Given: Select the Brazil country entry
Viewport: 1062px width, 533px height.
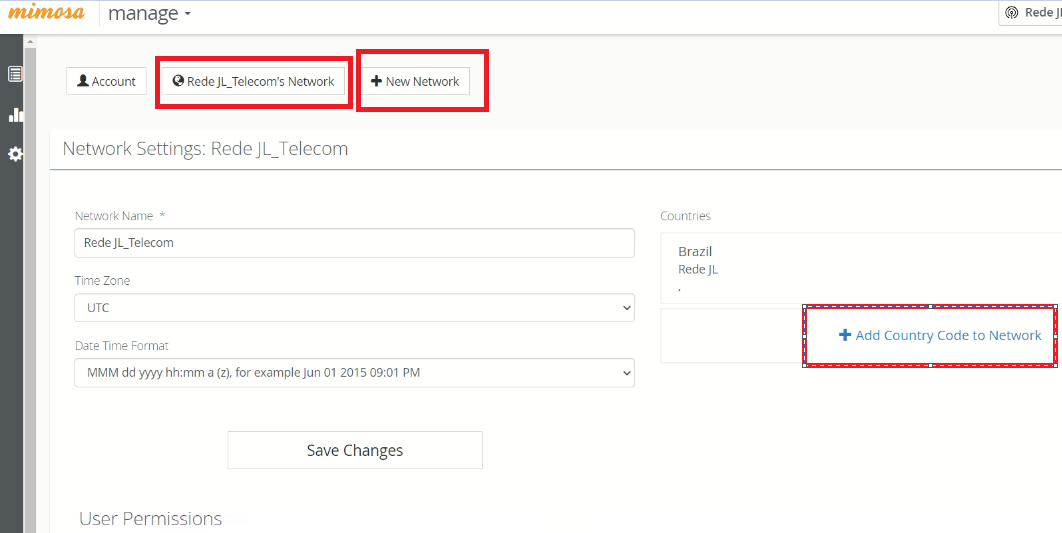Looking at the screenshot, I should [861, 268].
